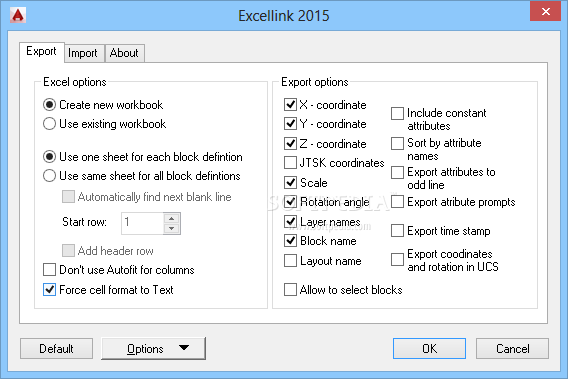Image resolution: width=568 pixels, height=379 pixels.
Task: Uncheck the X - coordinate checkbox
Action: [291, 105]
